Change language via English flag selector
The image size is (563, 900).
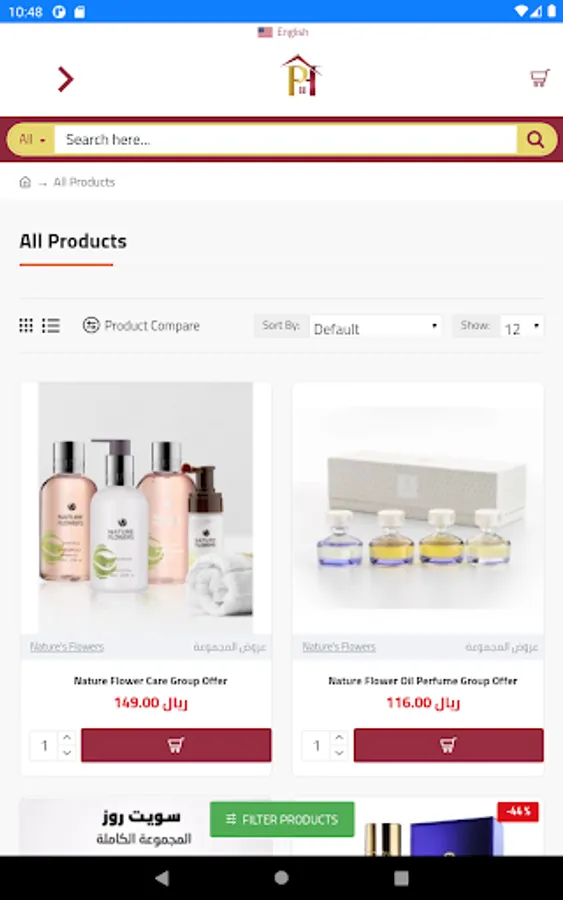tap(283, 32)
